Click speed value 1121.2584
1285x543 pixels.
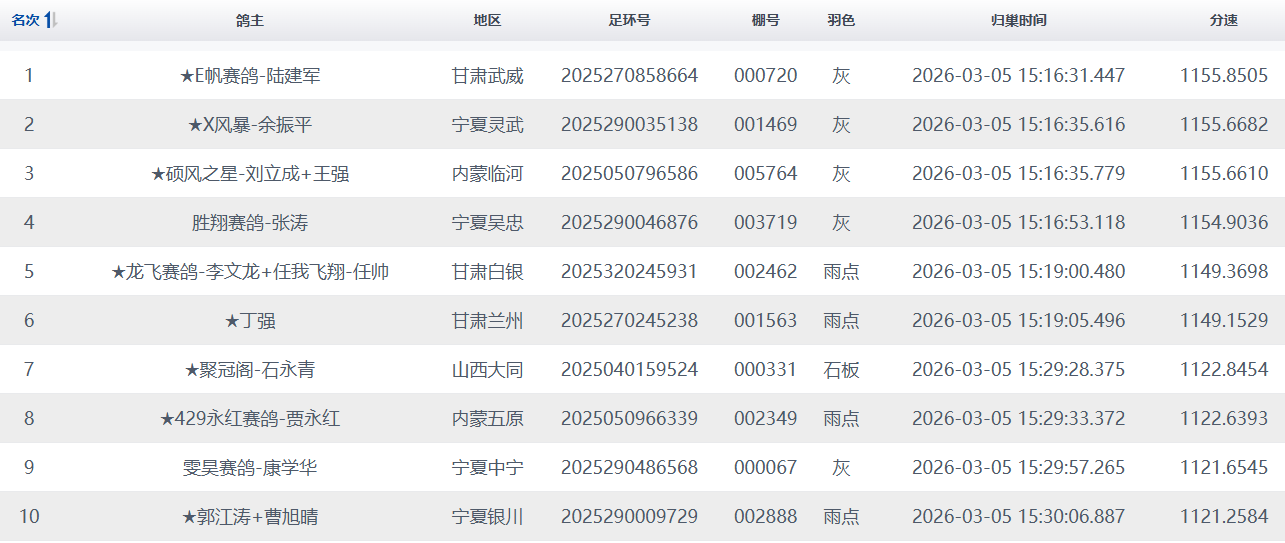coord(1223,517)
